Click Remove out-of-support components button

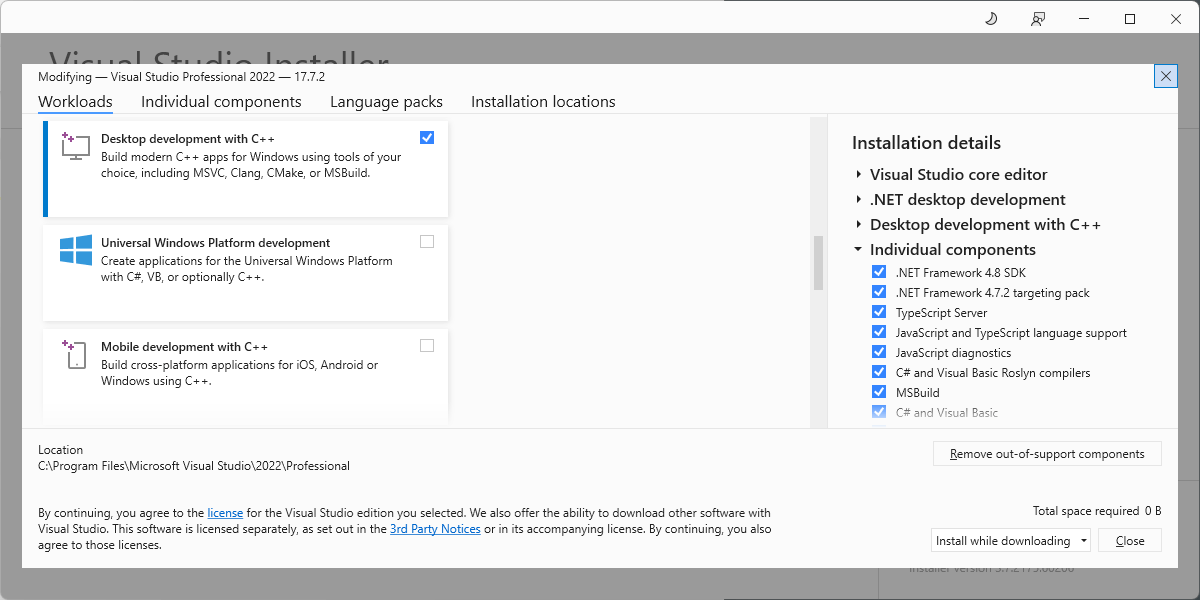click(1047, 454)
